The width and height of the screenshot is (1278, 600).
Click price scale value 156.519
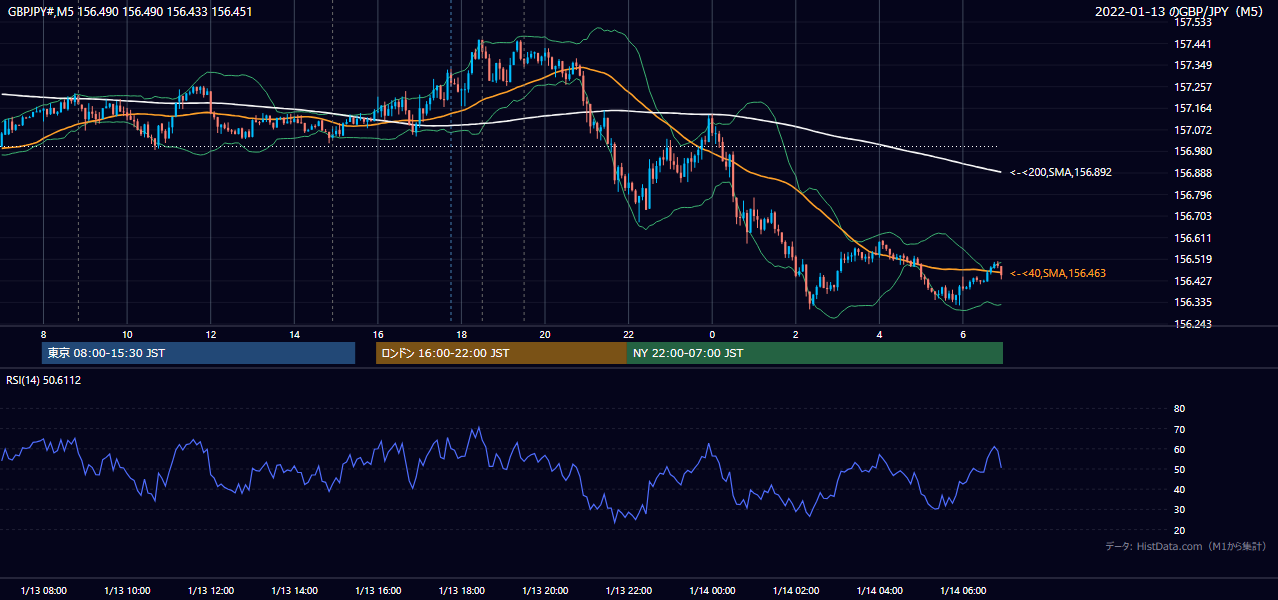[1193, 259]
